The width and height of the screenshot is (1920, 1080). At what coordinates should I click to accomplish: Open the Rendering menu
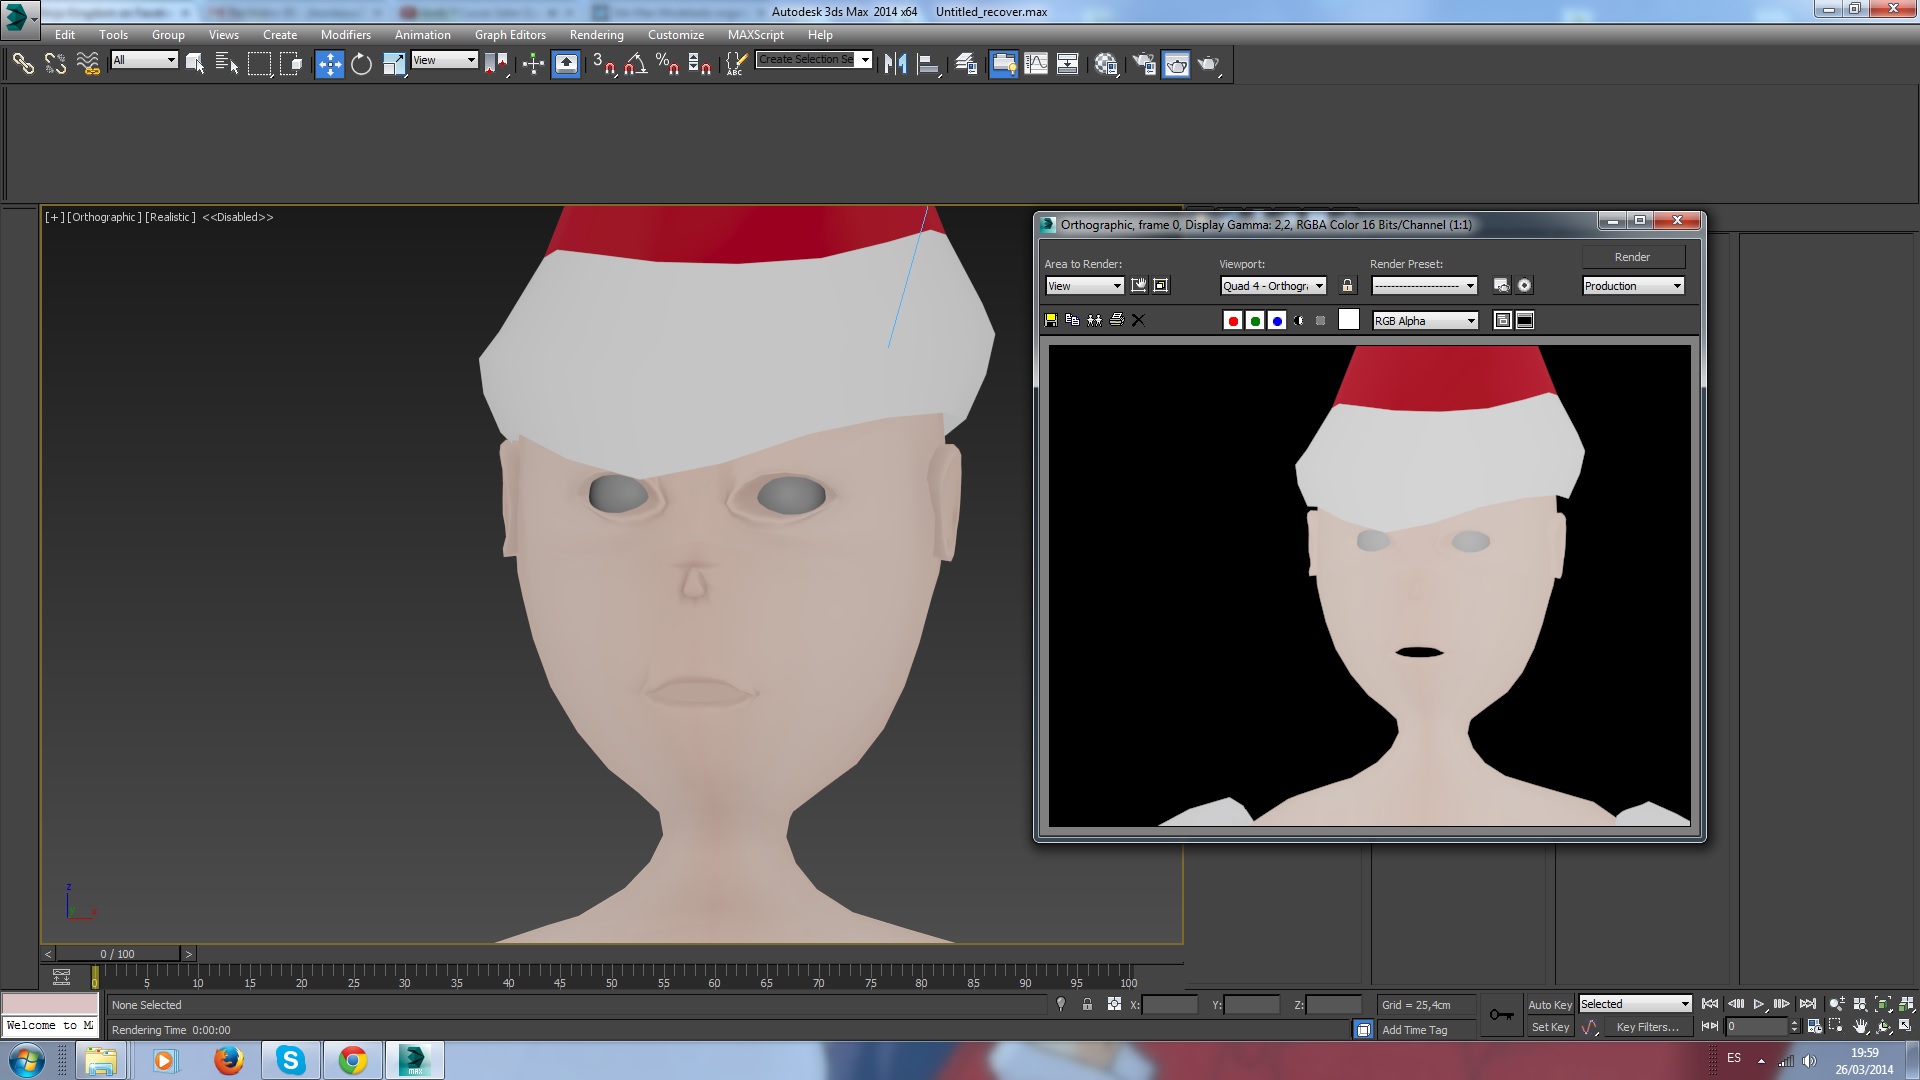(x=596, y=34)
